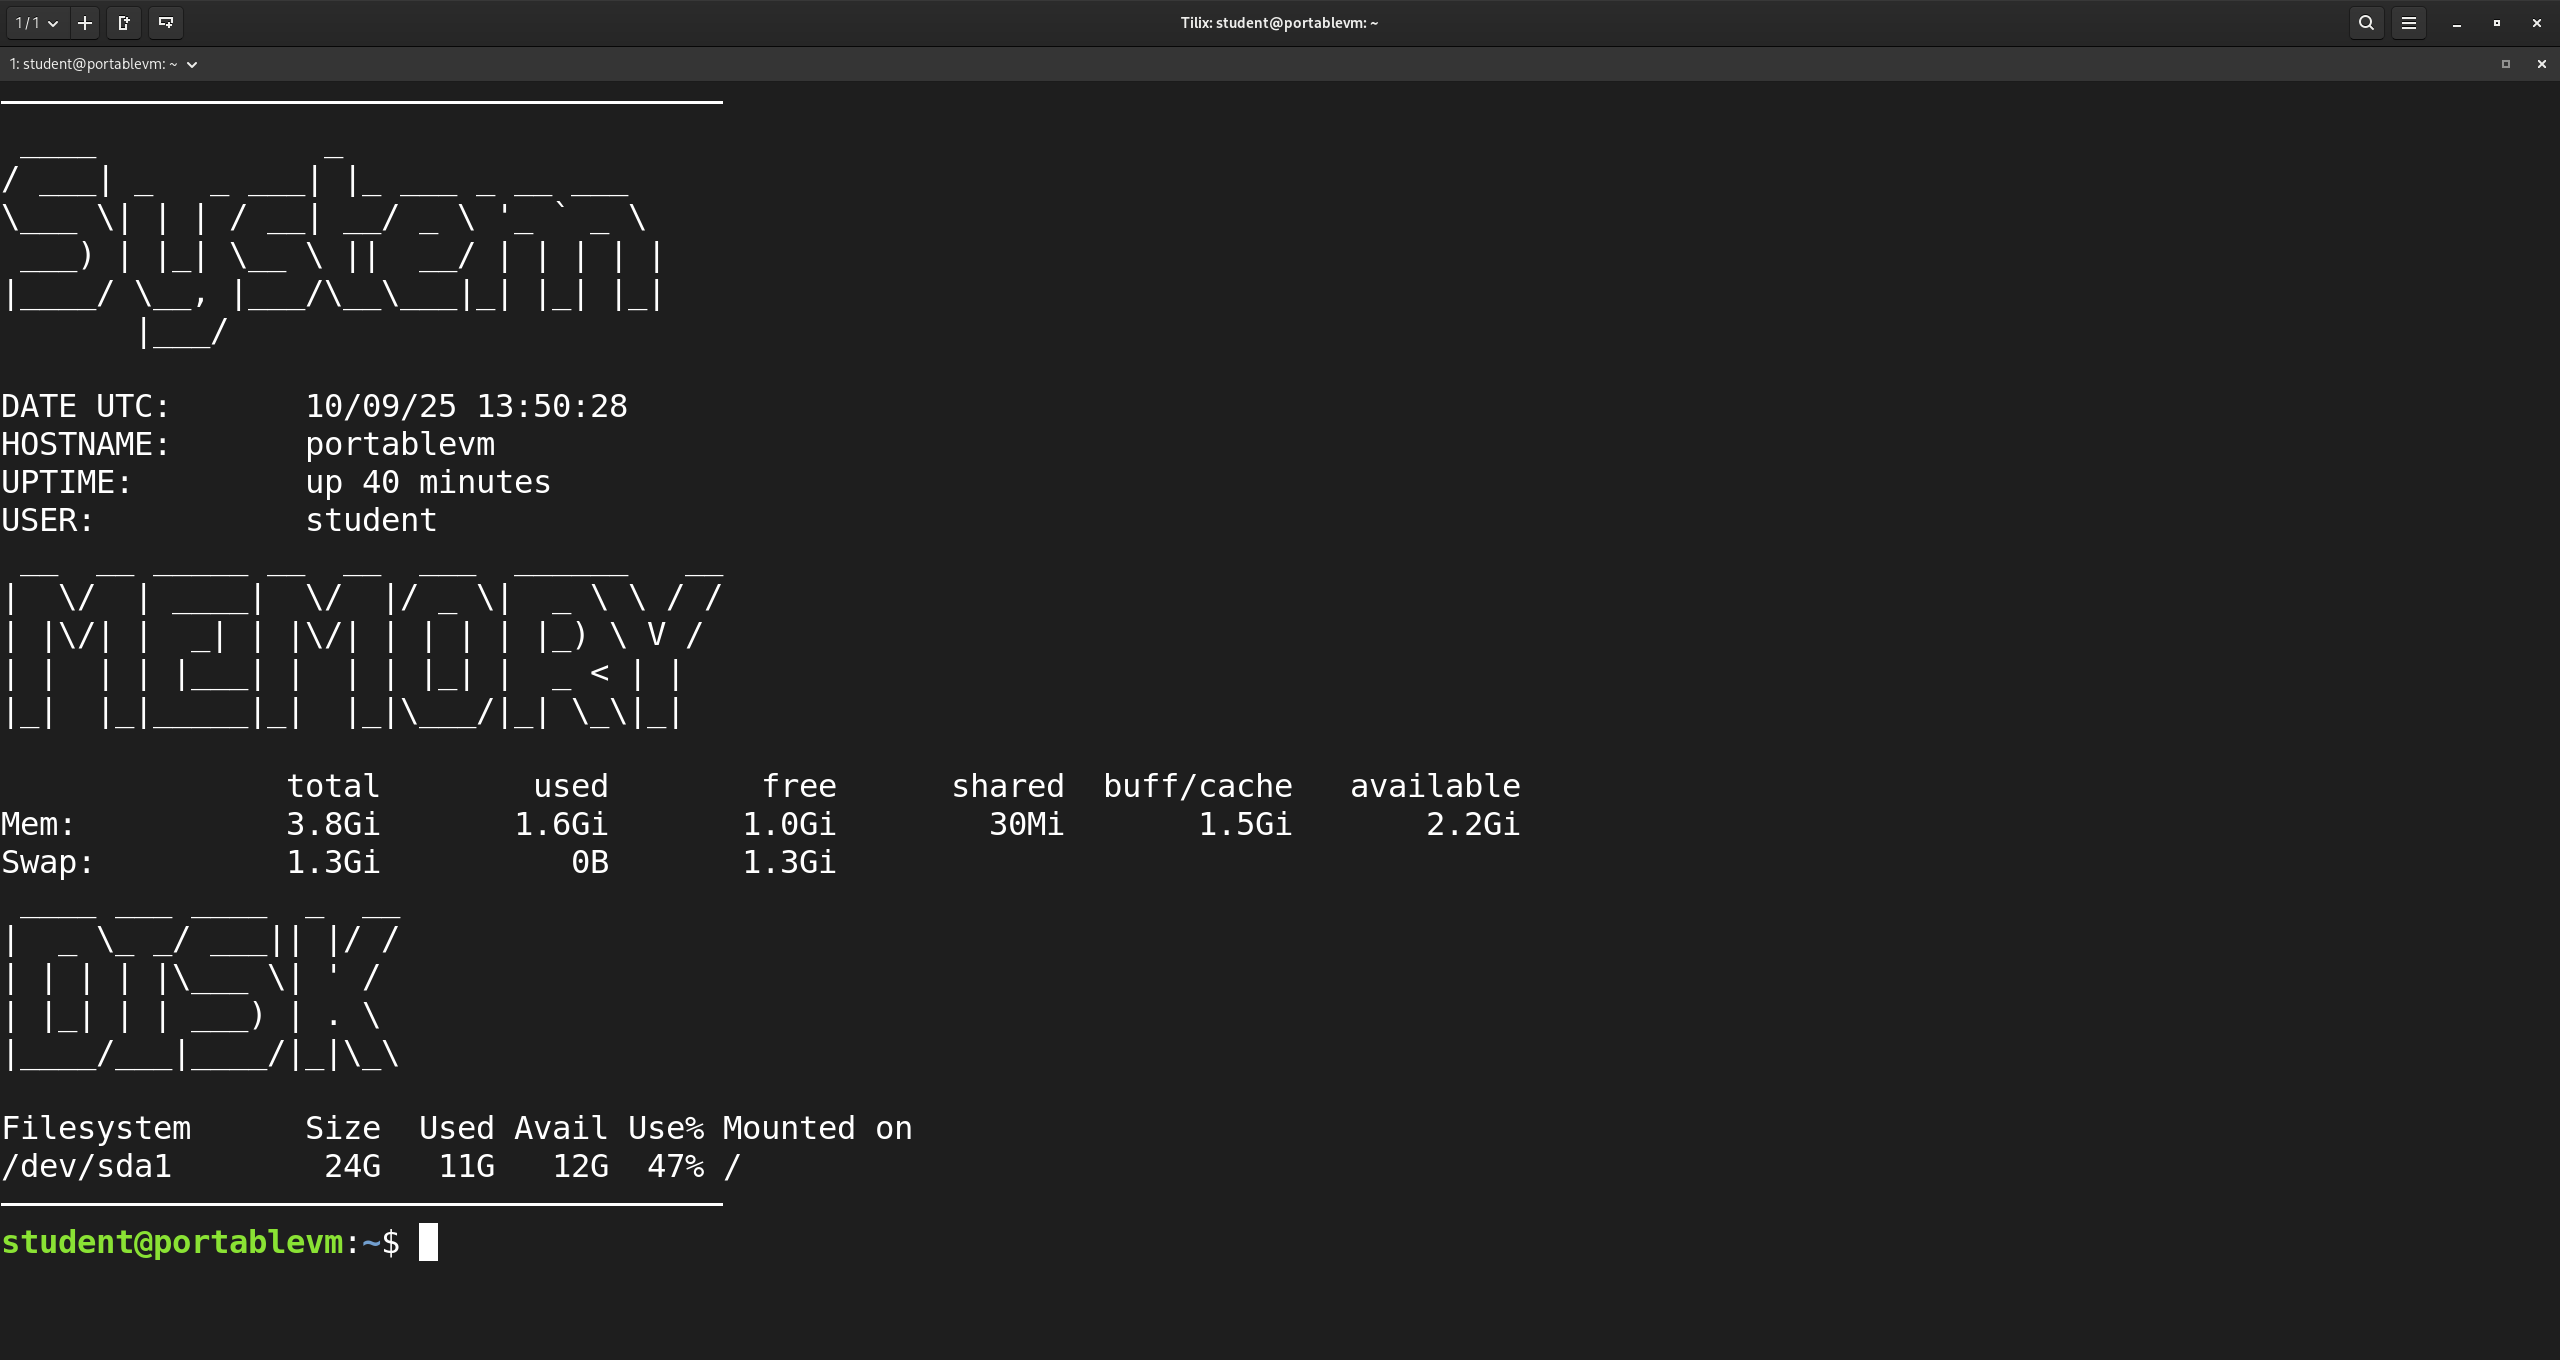Add terminal to the right

tap(124, 23)
